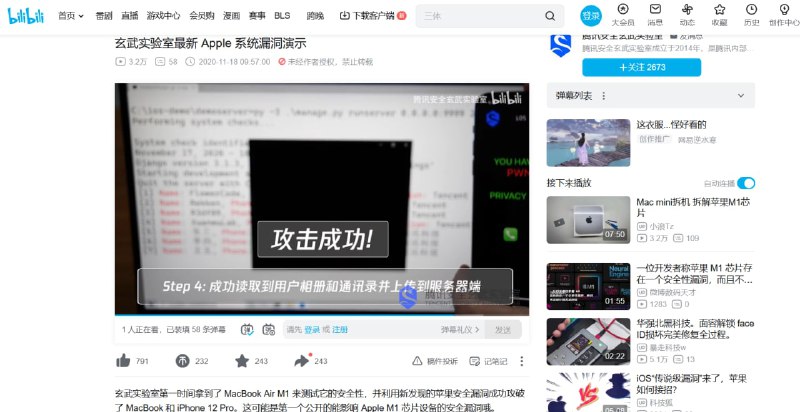
Task: Expand the 弹幕列表 chevron
Action: [741, 96]
